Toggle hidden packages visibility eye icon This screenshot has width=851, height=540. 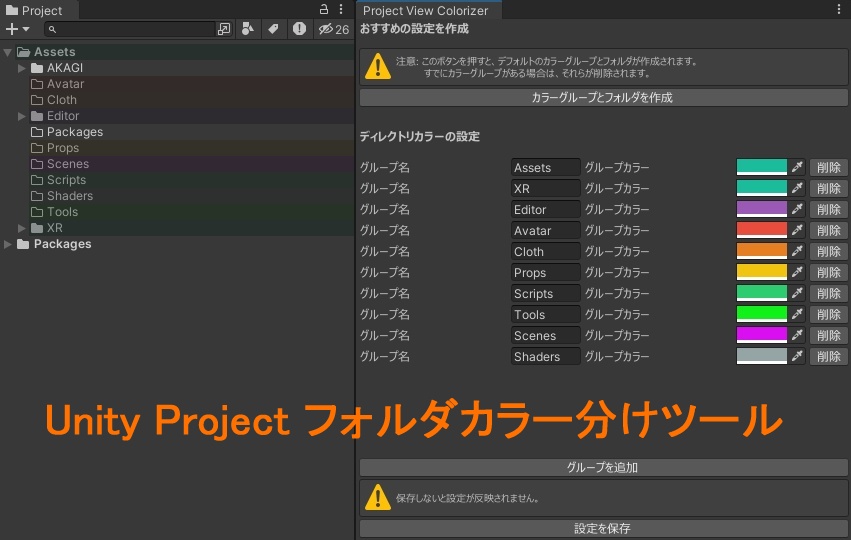pos(334,29)
